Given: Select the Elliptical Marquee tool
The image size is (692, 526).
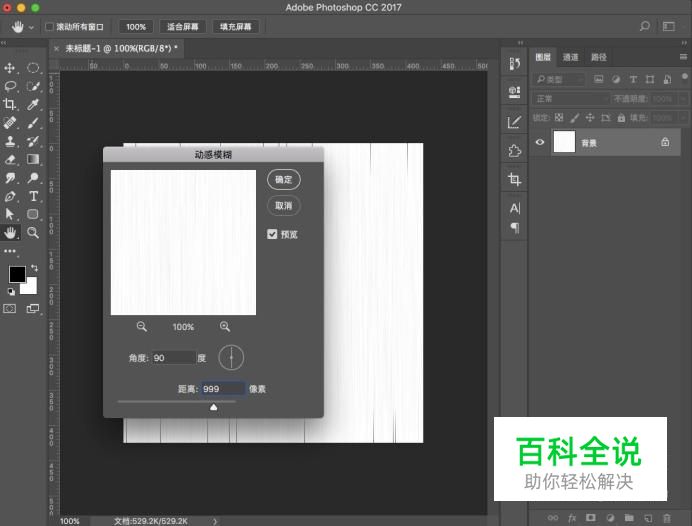Looking at the screenshot, I should click(x=33, y=68).
